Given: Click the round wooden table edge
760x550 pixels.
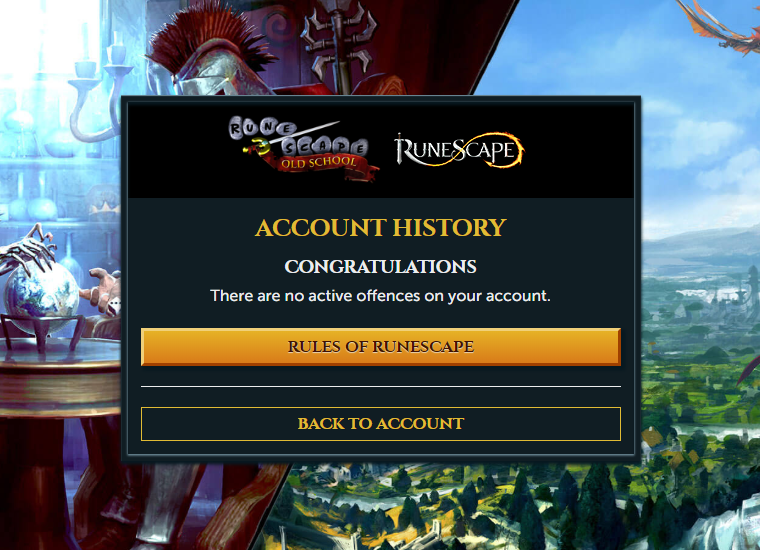Looking at the screenshot, I should [60, 383].
